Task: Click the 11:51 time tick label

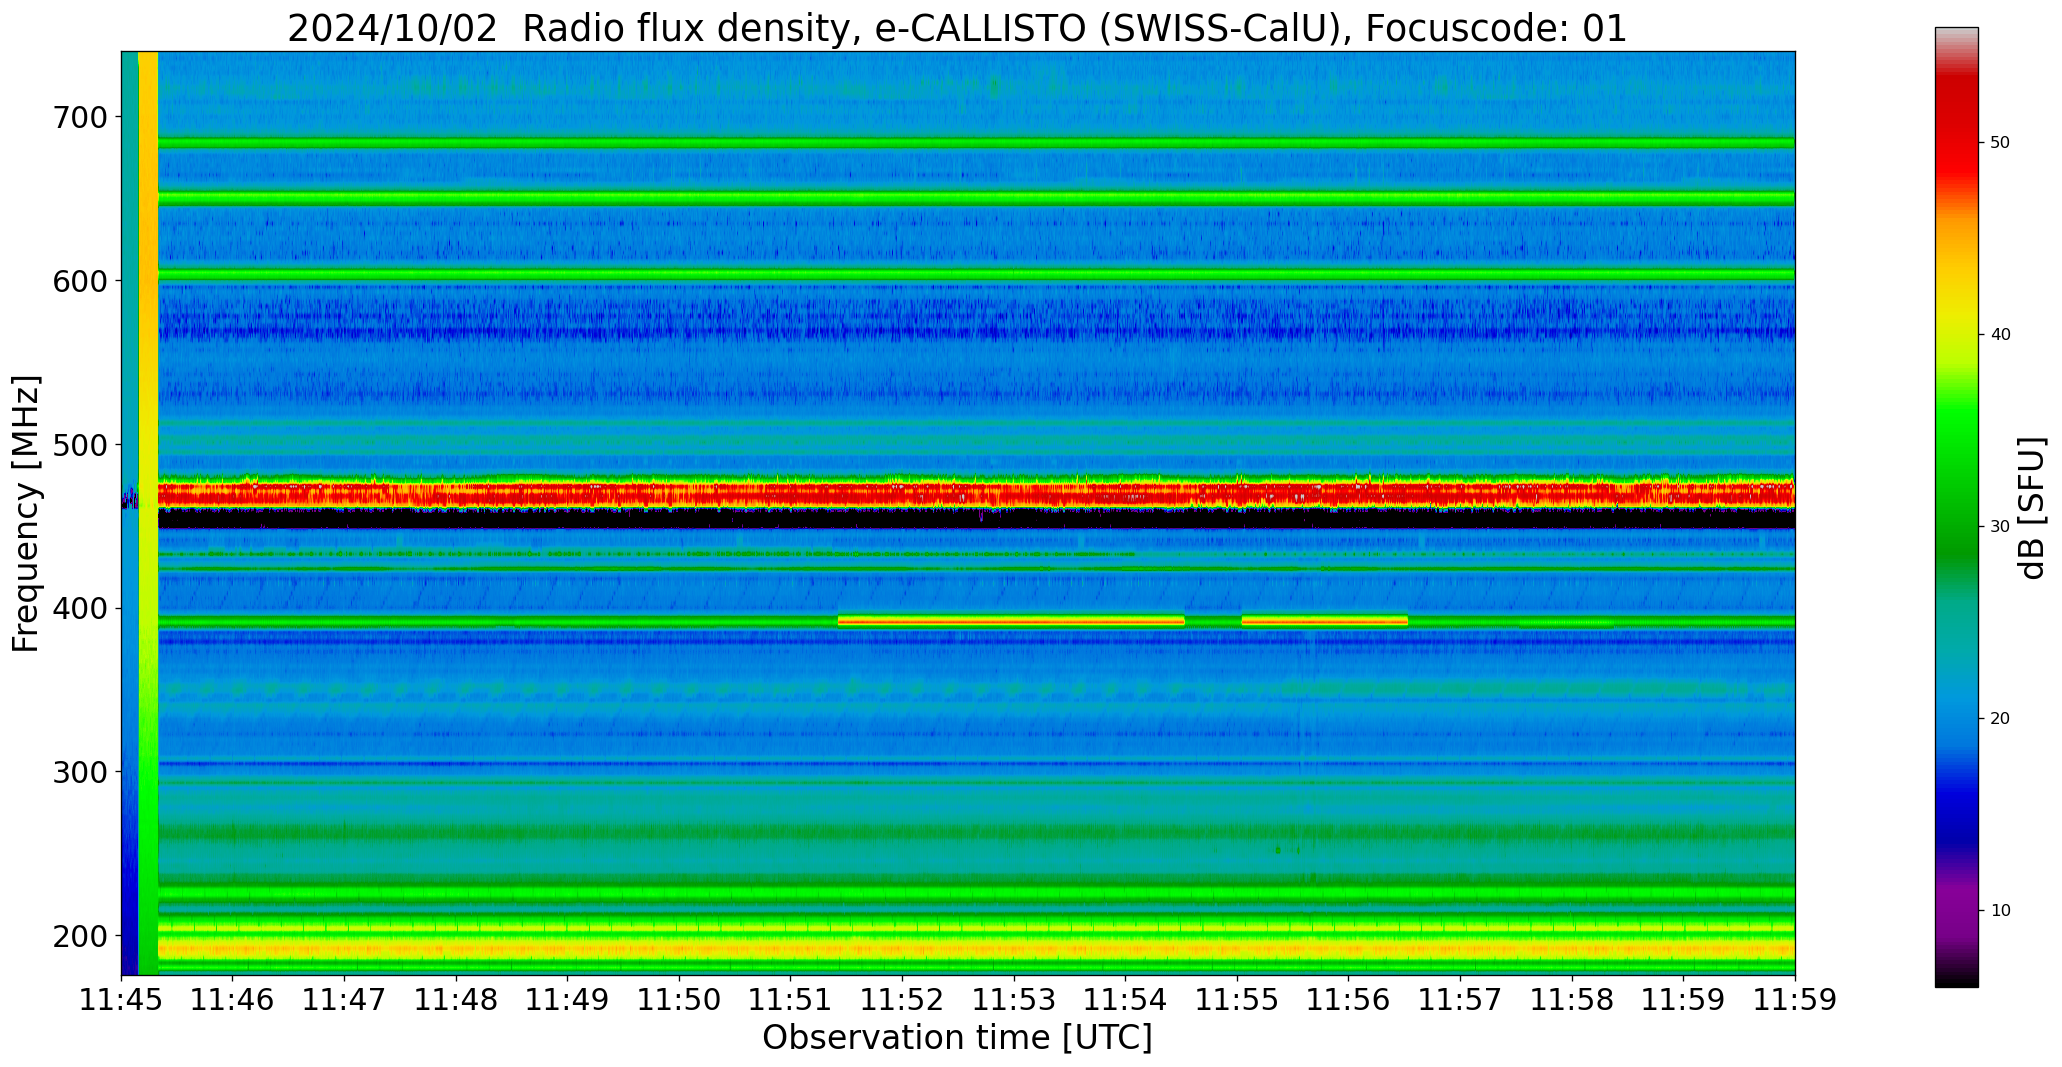Action: tap(791, 1000)
